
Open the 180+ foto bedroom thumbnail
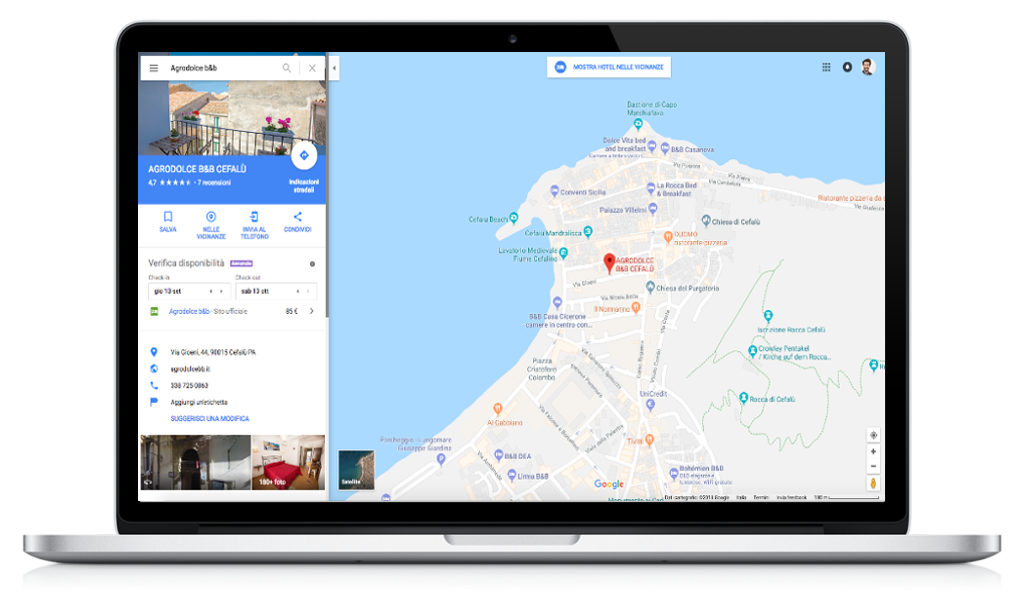(288, 462)
